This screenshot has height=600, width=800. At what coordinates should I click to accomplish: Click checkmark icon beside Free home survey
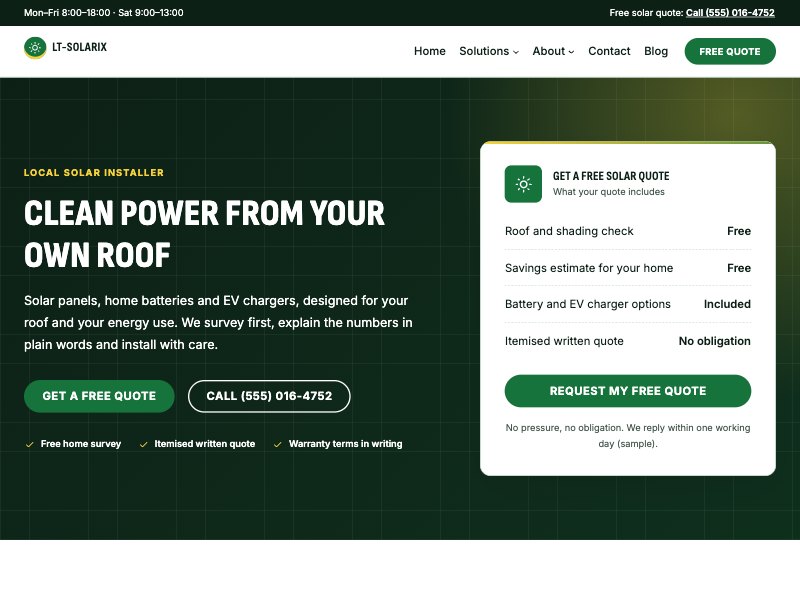(x=30, y=444)
